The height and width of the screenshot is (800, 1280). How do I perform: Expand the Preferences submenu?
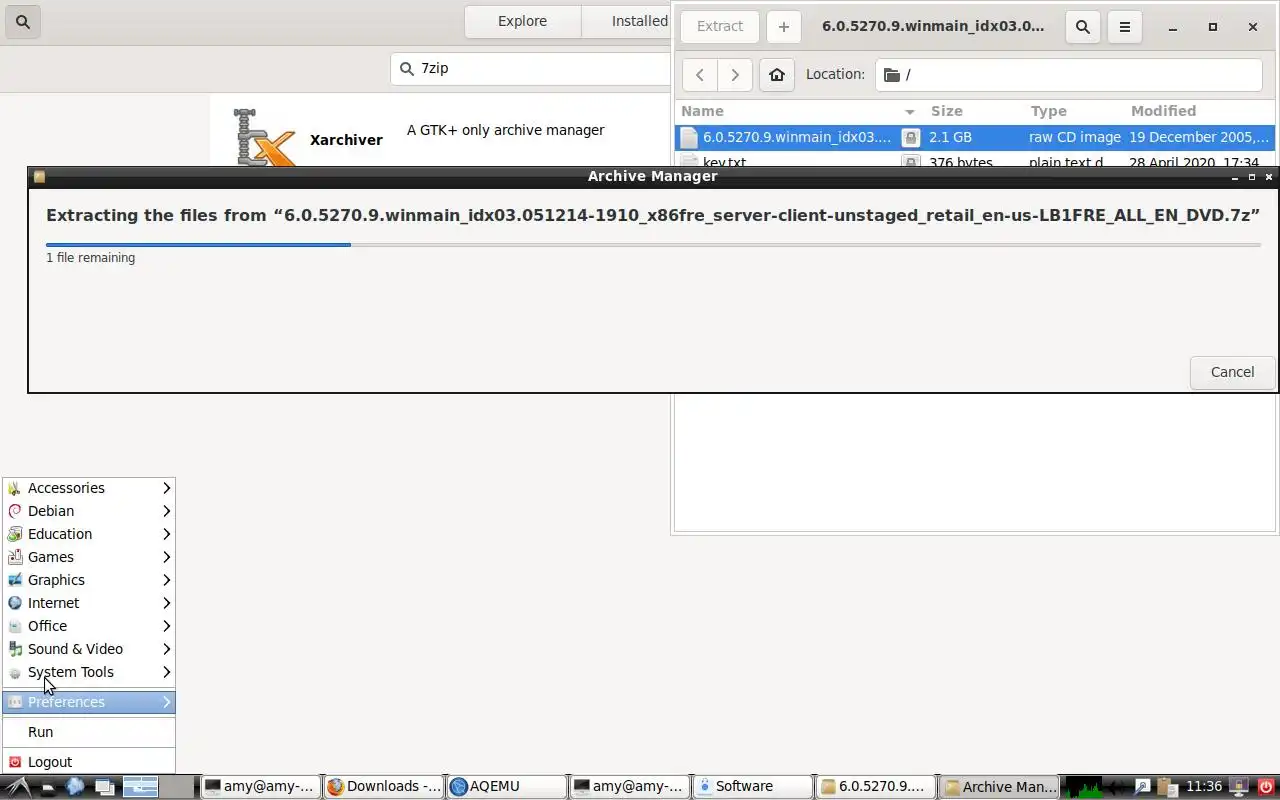coord(89,702)
